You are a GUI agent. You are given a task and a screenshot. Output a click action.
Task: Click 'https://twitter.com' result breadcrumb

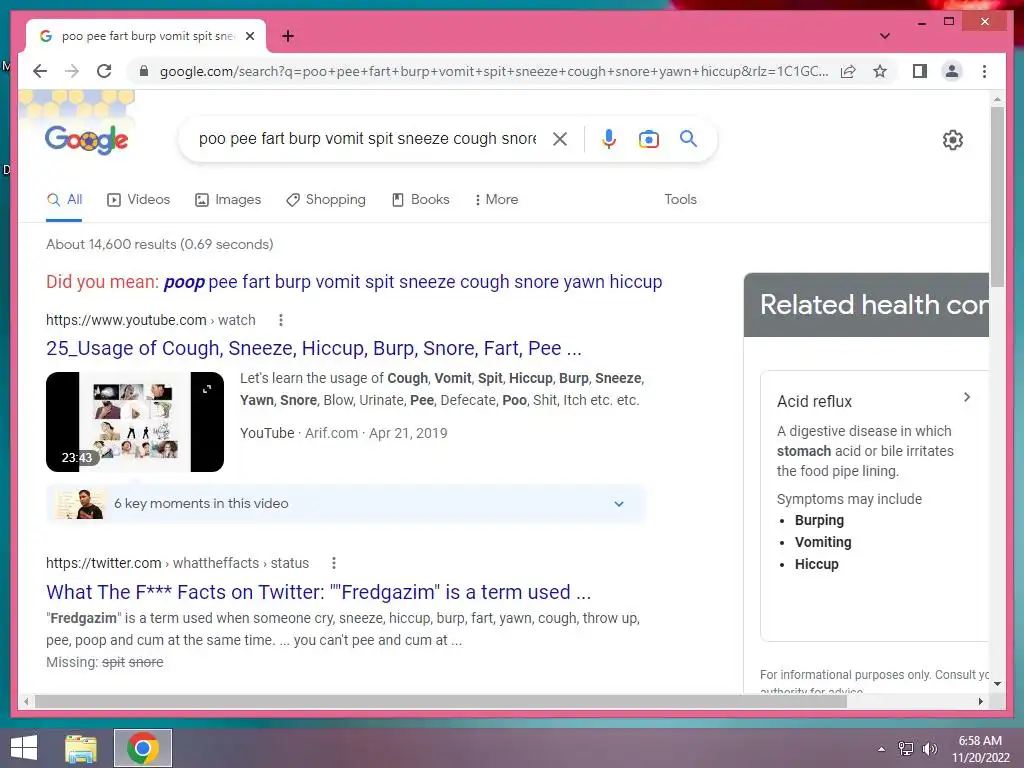click(178, 563)
